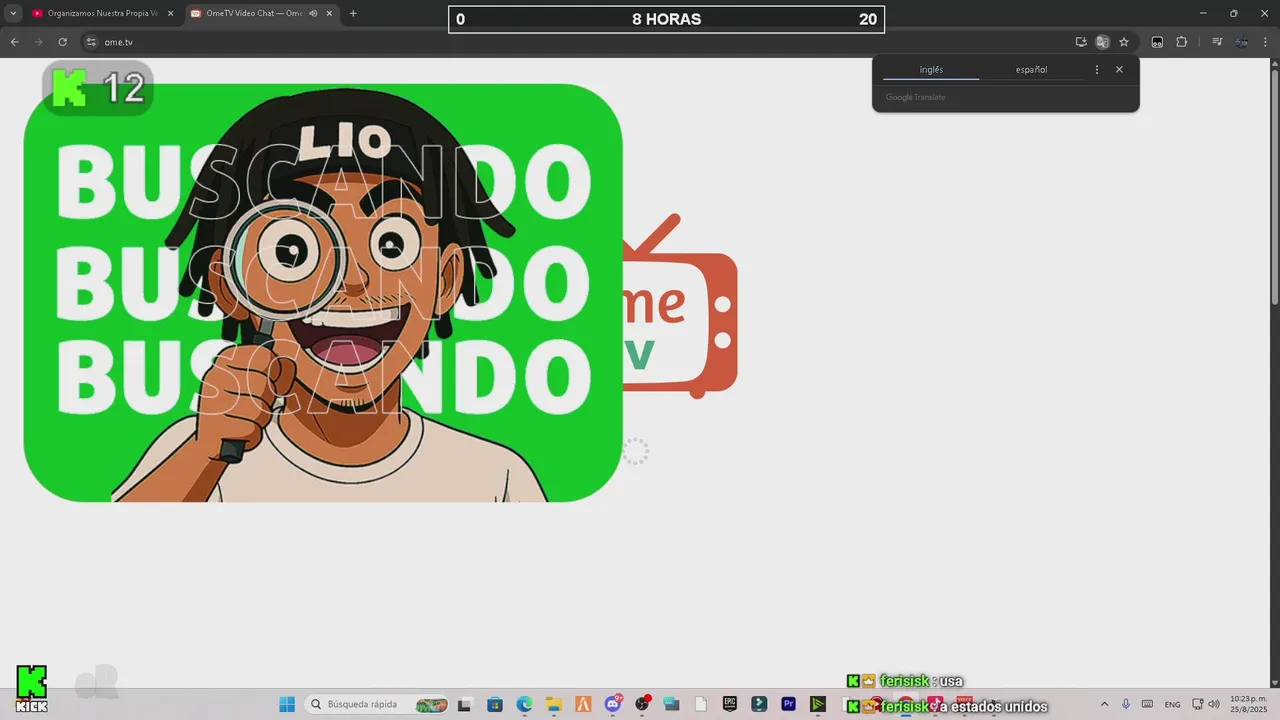This screenshot has width=1280, height=720.
Task: Open network status tray icon
Action: (x=1198, y=704)
